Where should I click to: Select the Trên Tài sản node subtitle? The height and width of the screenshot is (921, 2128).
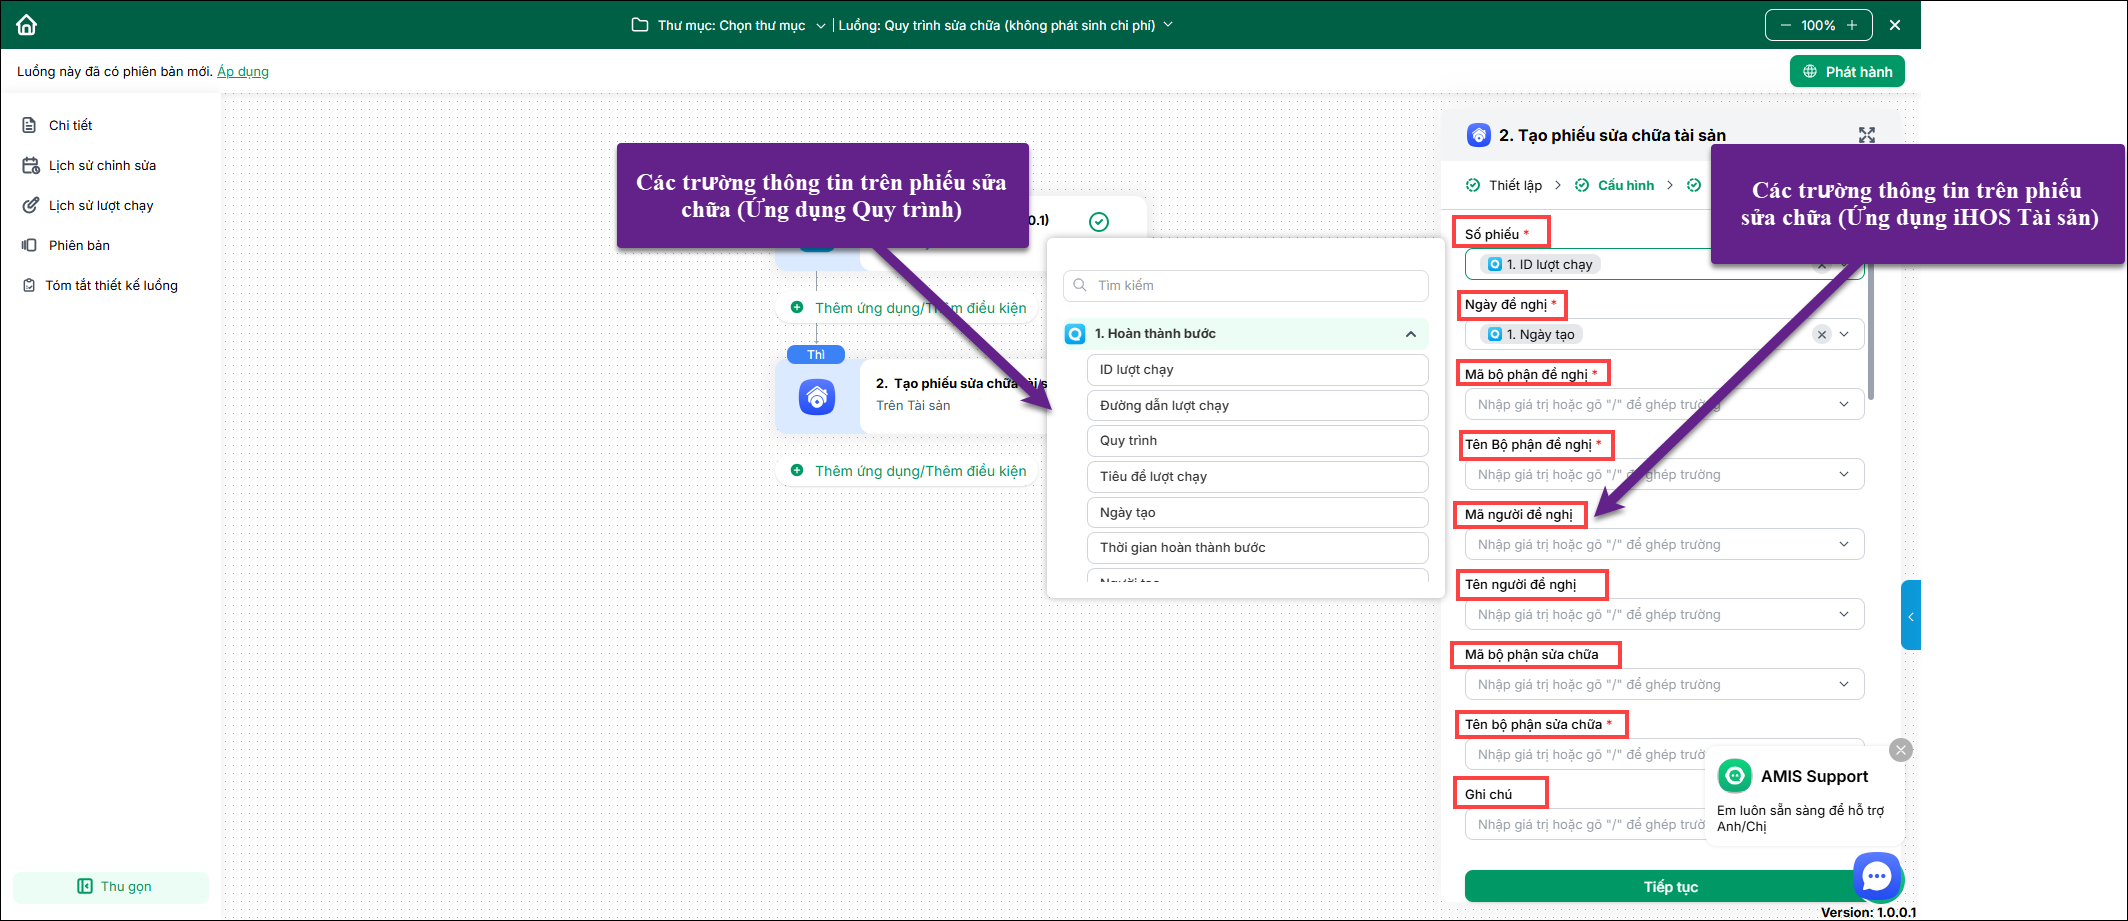pyautogui.click(x=913, y=405)
